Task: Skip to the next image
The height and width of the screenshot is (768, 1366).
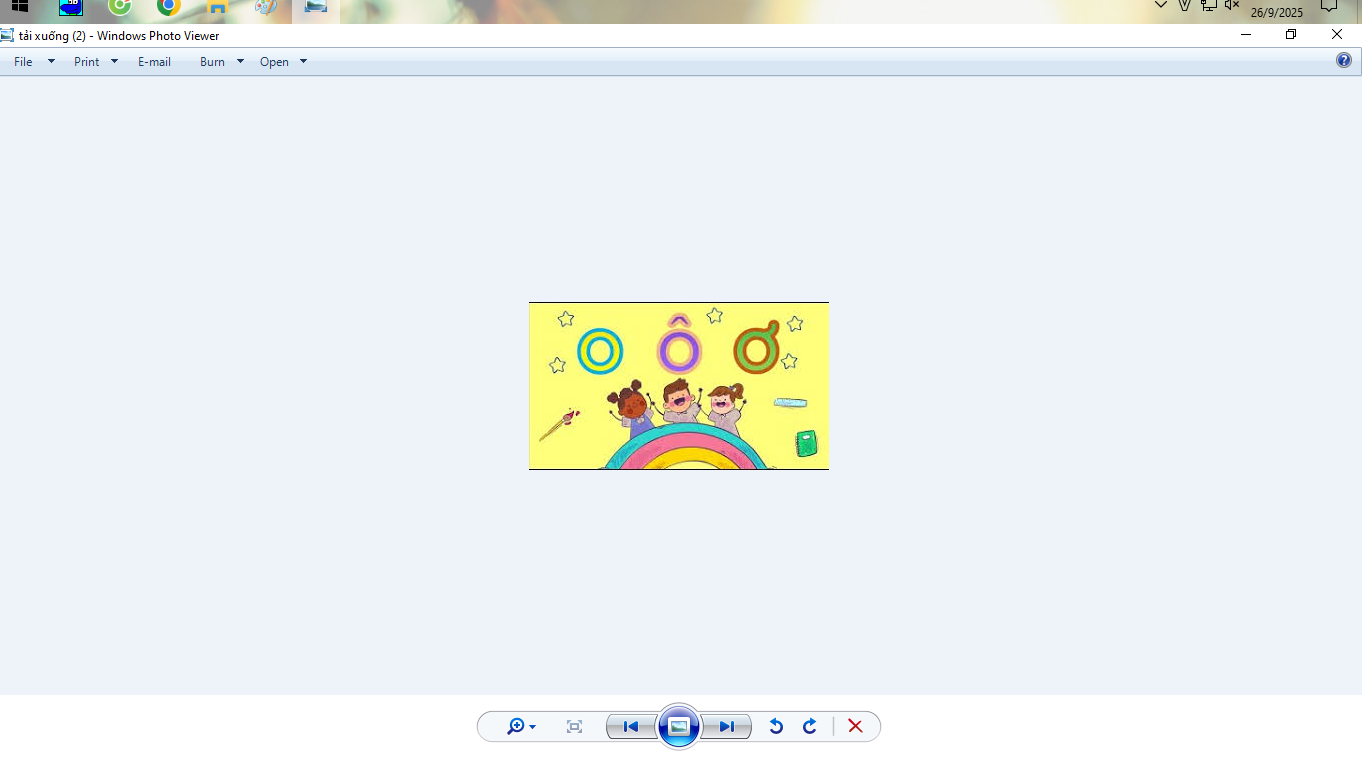Action: coord(726,727)
